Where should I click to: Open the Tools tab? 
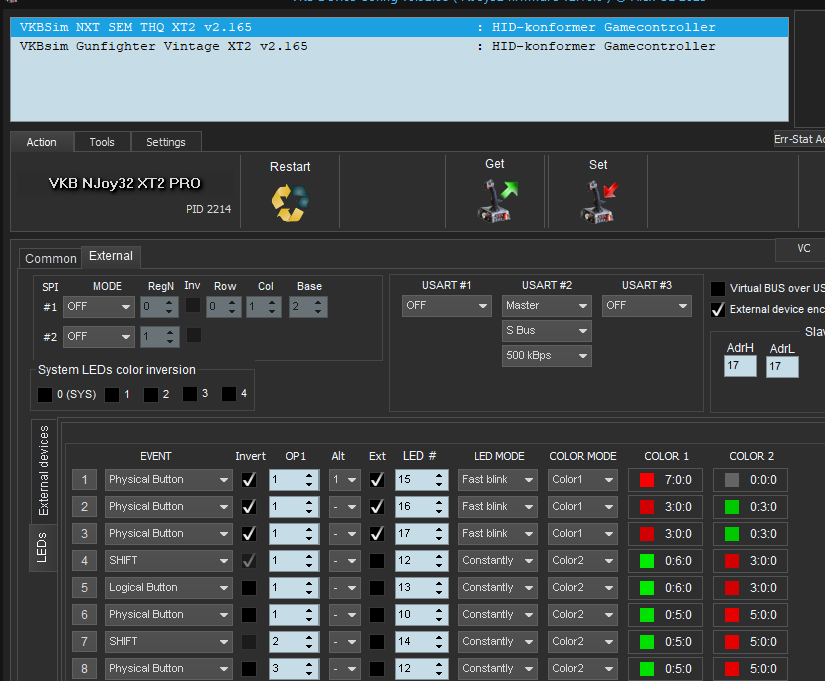point(102,142)
